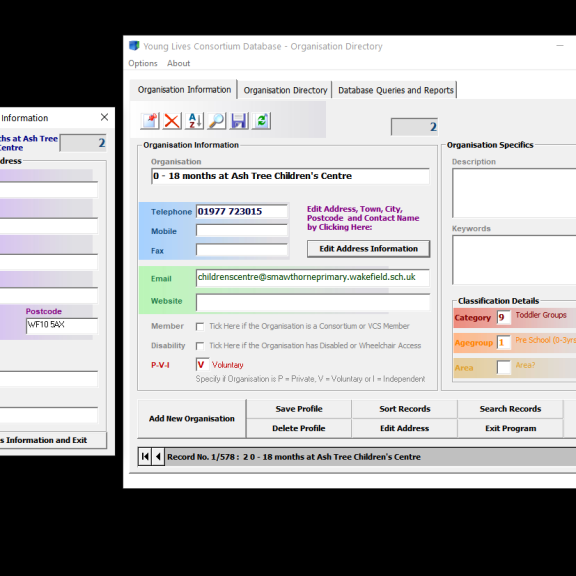Click the pin new record toolbar icon

(150, 121)
